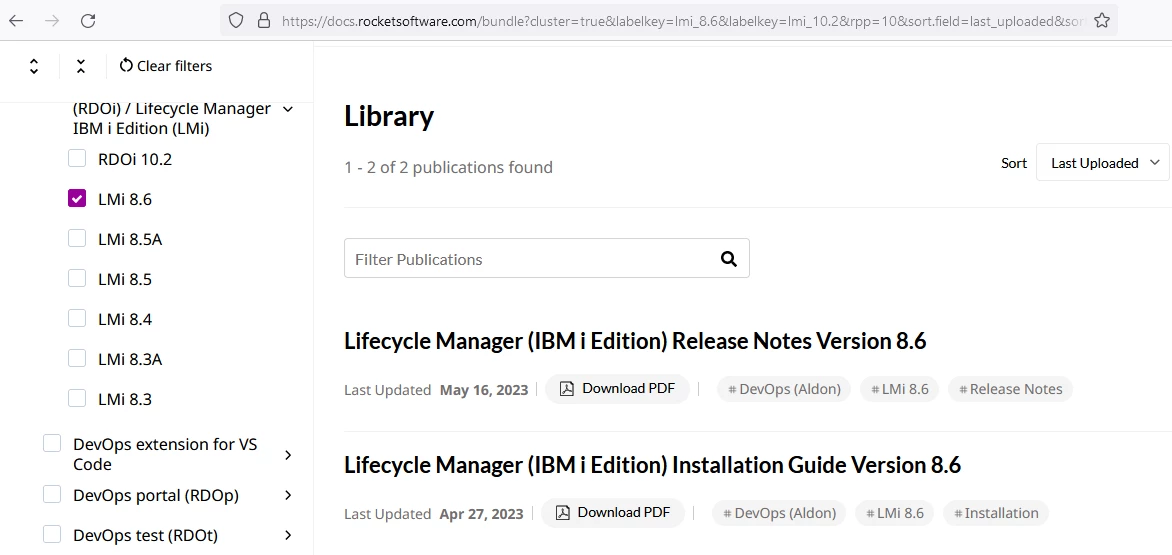Uncheck the LMi 8.6 checkbox
This screenshot has height=555, width=1172.
[77, 199]
